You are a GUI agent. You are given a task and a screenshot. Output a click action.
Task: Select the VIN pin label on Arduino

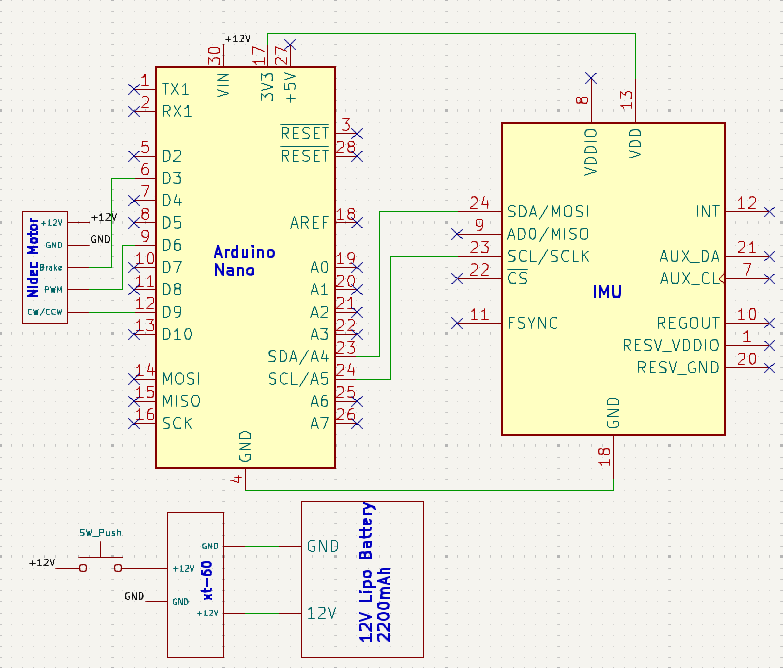click(224, 85)
